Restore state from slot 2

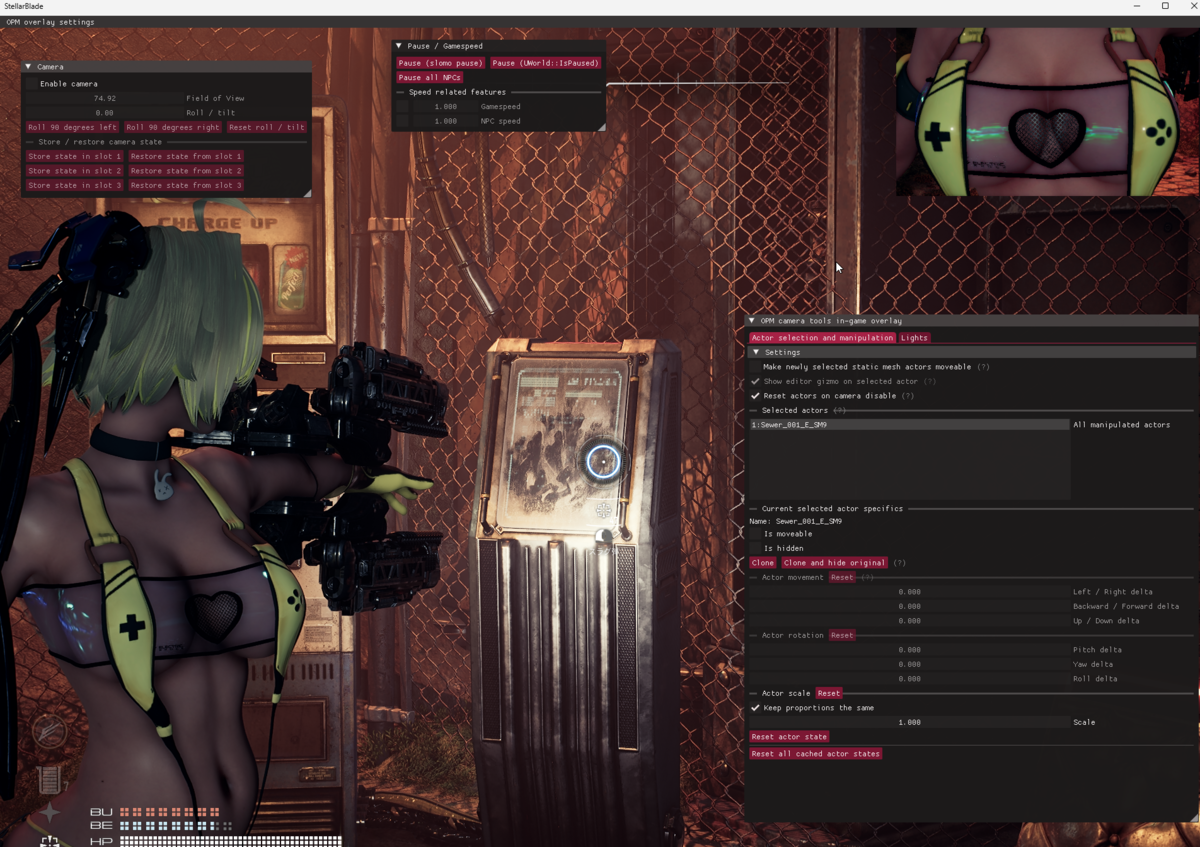coord(186,171)
